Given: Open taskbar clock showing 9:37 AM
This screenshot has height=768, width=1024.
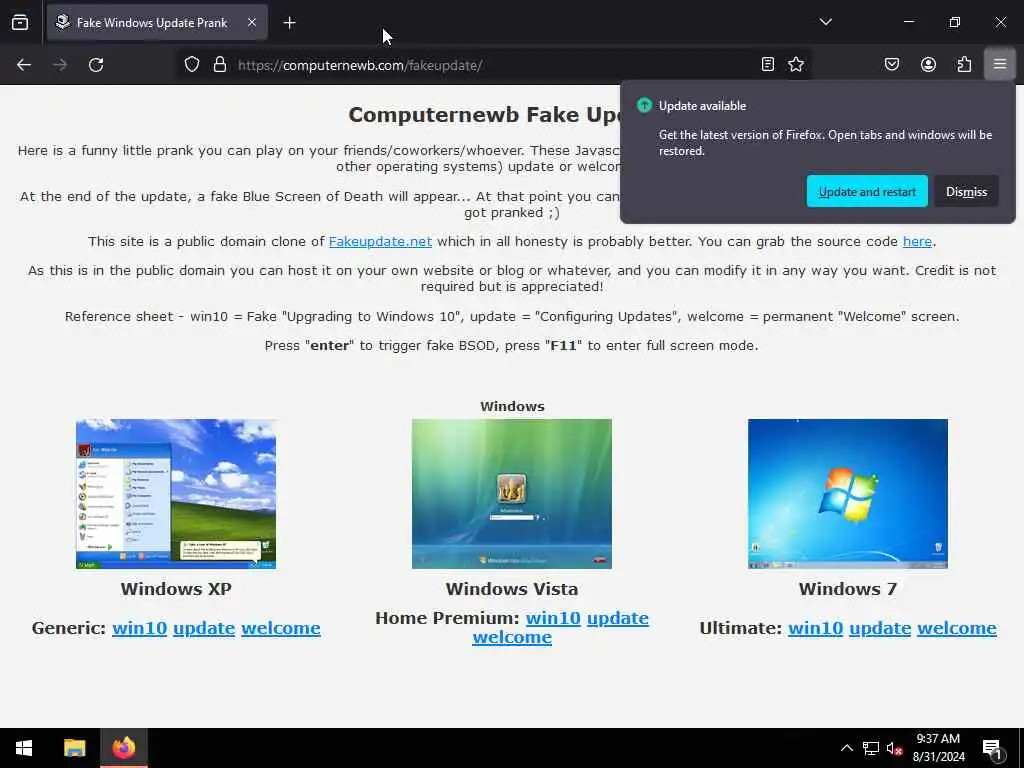Looking at the screenshot, I should pos(938,748).
